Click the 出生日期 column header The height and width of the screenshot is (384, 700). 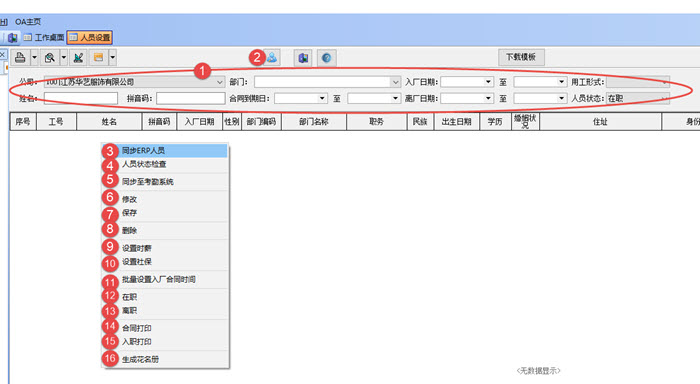pos(457,121)
